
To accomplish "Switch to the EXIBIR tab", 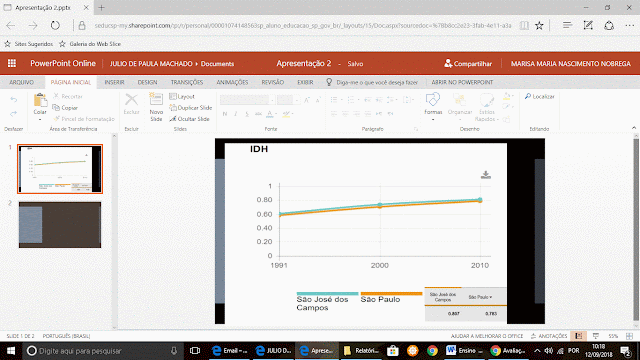I will pos(305,82).
